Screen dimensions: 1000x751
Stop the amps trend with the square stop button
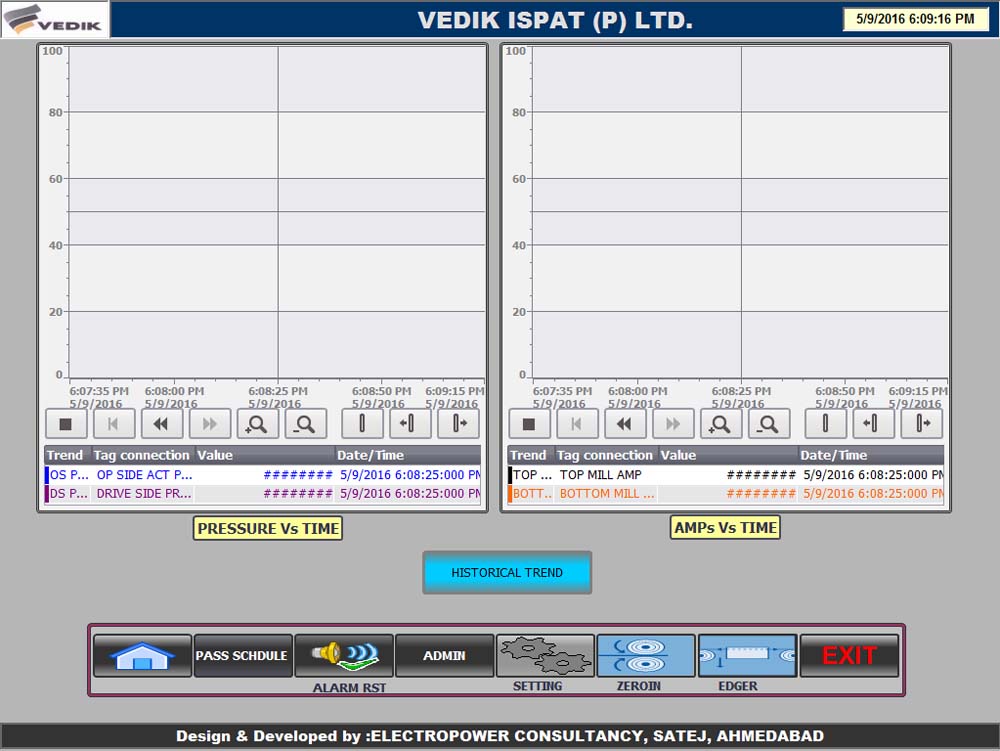click(x=529, y=424)
